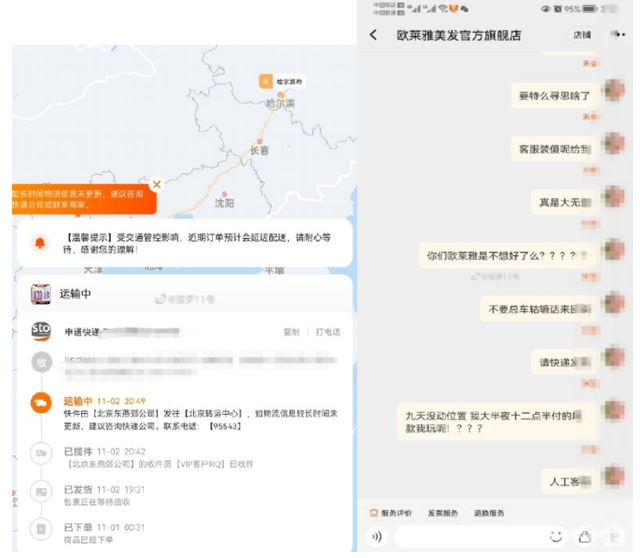Tap the 已下单 timeline step icon

point(41,527)
